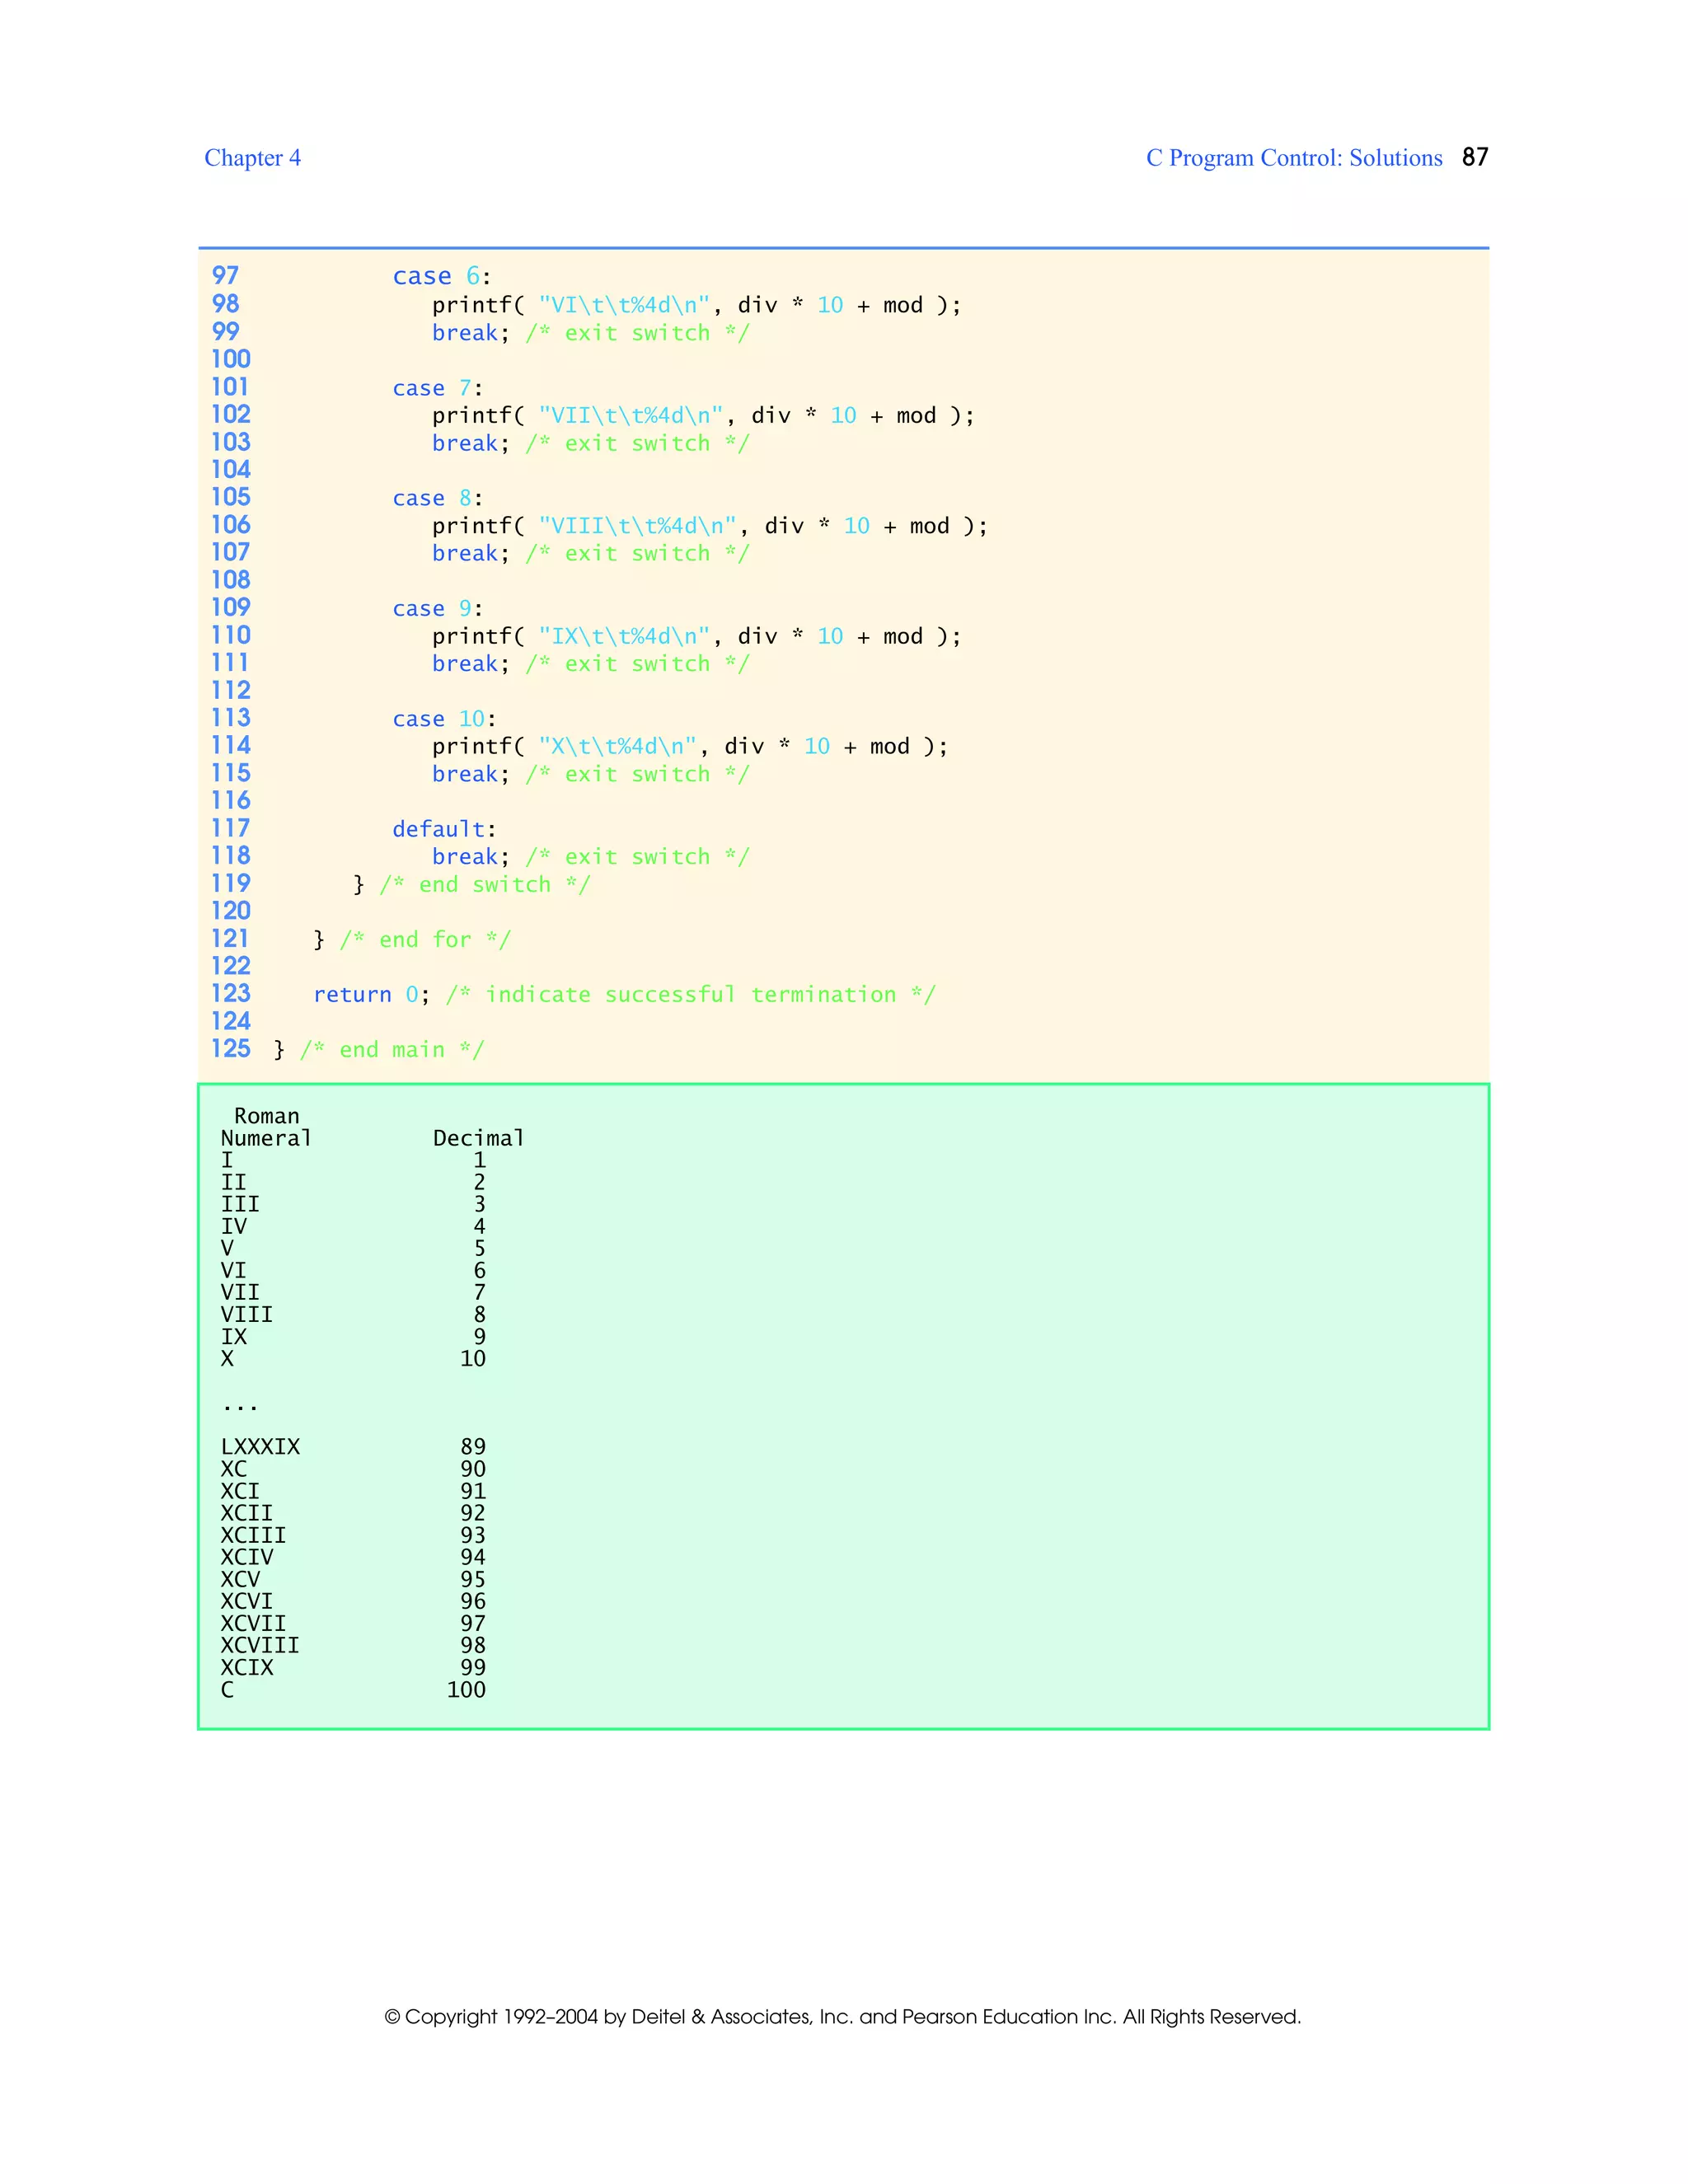Click the 'XCIV' output row

(x=353, y=1557)
